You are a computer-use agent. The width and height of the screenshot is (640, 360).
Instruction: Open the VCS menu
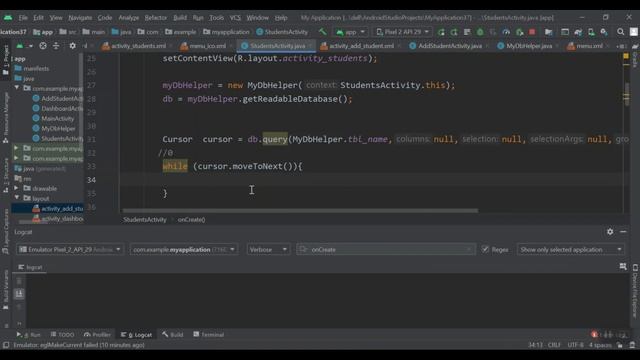pyautogui.click(x=235, y=18)
